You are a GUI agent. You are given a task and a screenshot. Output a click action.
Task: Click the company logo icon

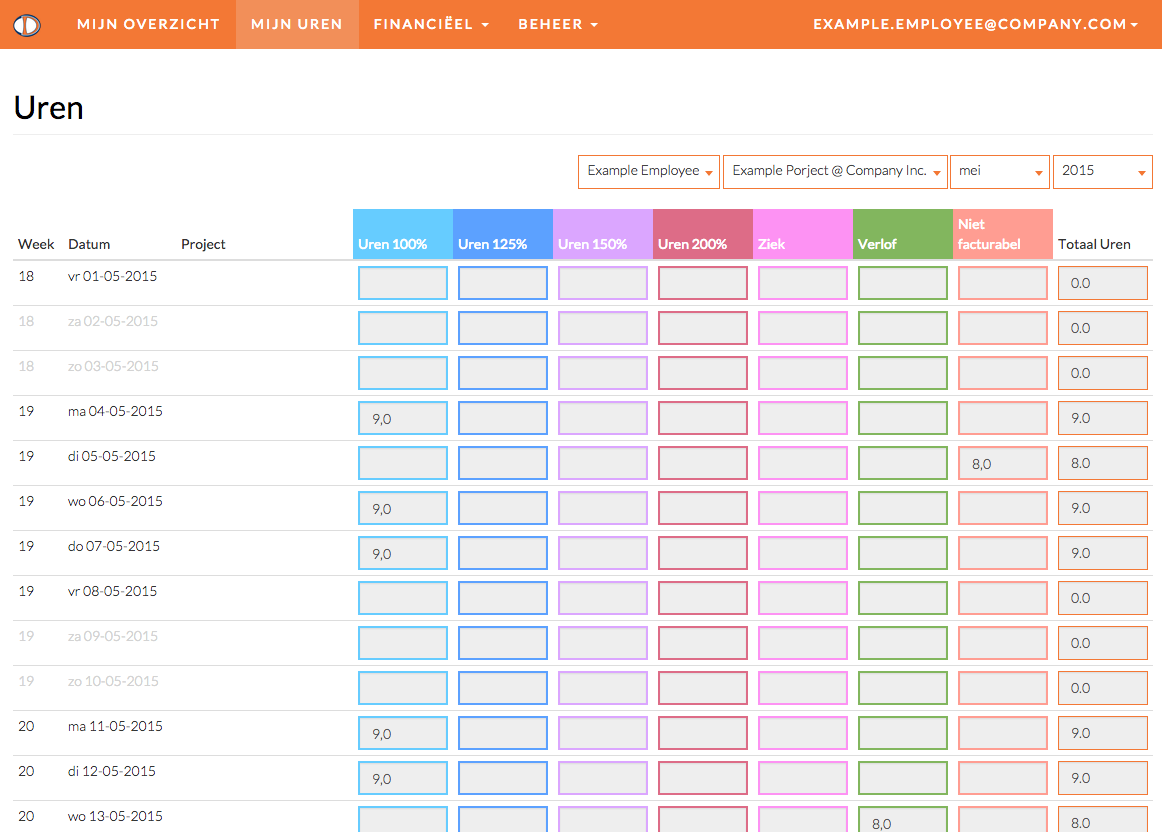[x=27, y=25]
